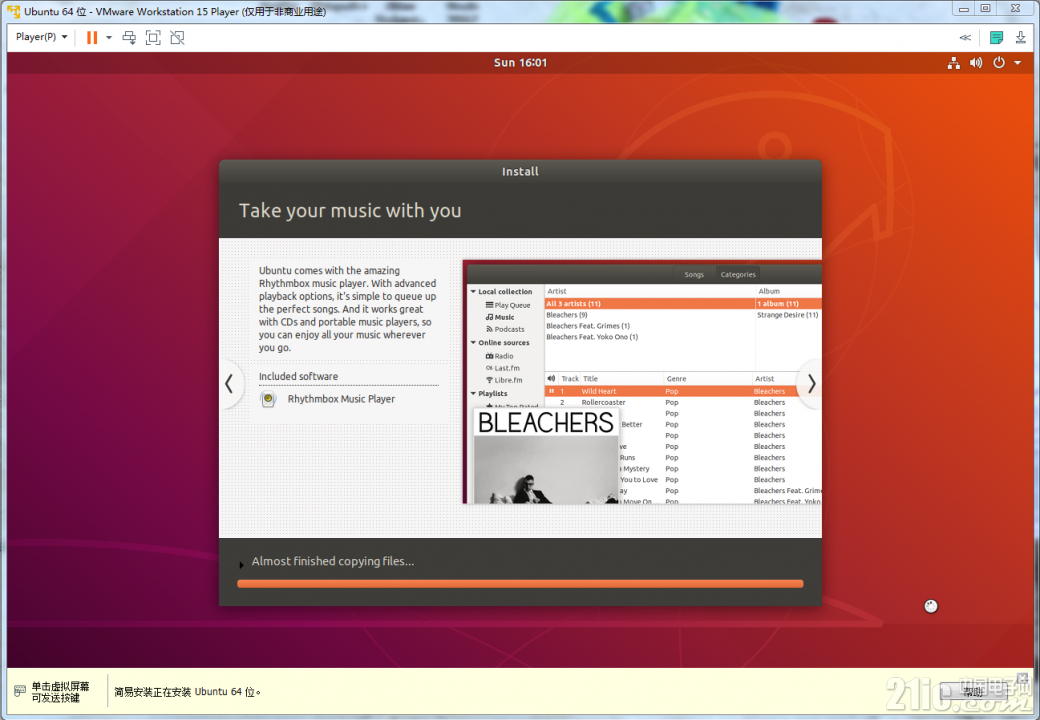Select artist Bleachers Feat. Yoko Ono (1)
The width and height of the screenshot is (1040, 720).
pos(592,337)
